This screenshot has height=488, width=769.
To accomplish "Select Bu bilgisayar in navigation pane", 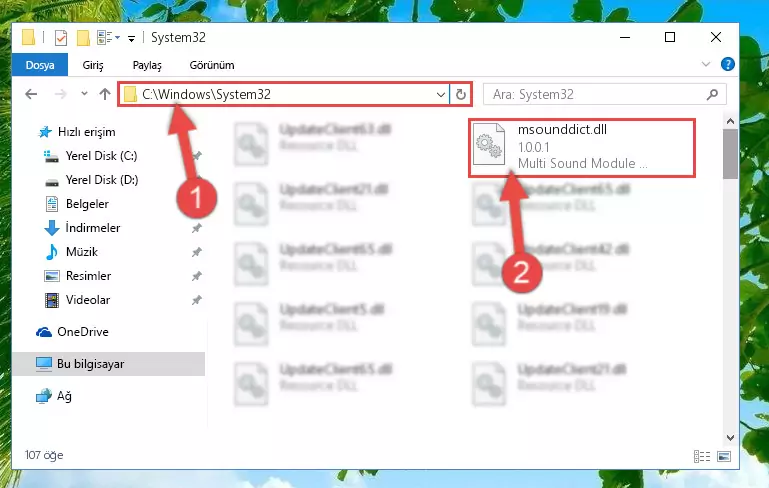I will click(x=108, y=364).
